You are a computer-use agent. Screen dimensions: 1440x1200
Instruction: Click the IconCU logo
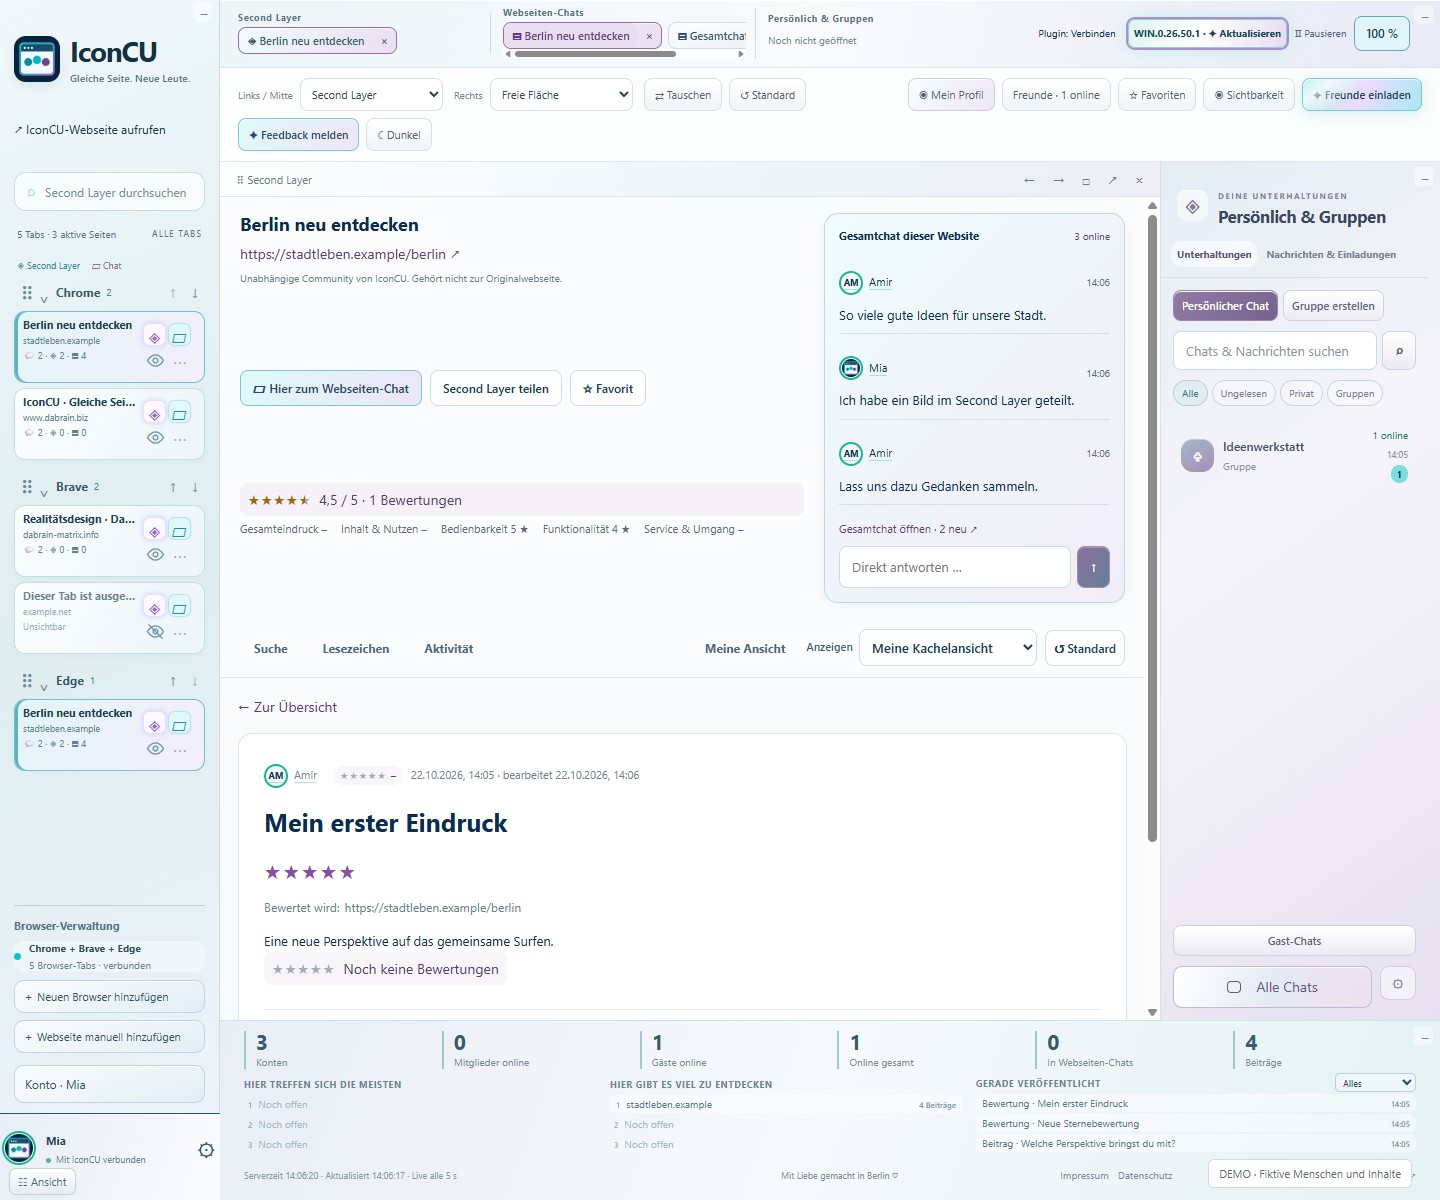tap(37, 60)
